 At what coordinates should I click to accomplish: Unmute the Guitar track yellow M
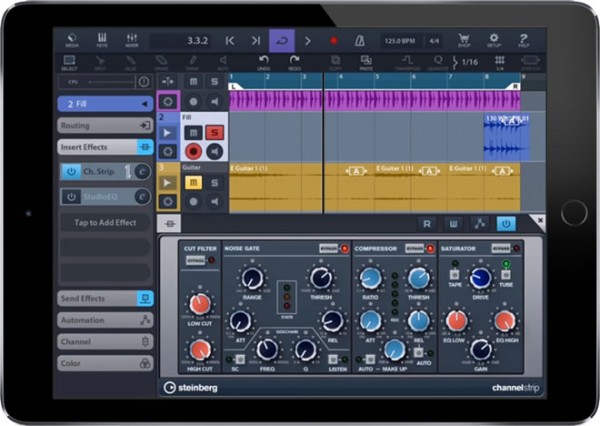(x=194, y=183)
